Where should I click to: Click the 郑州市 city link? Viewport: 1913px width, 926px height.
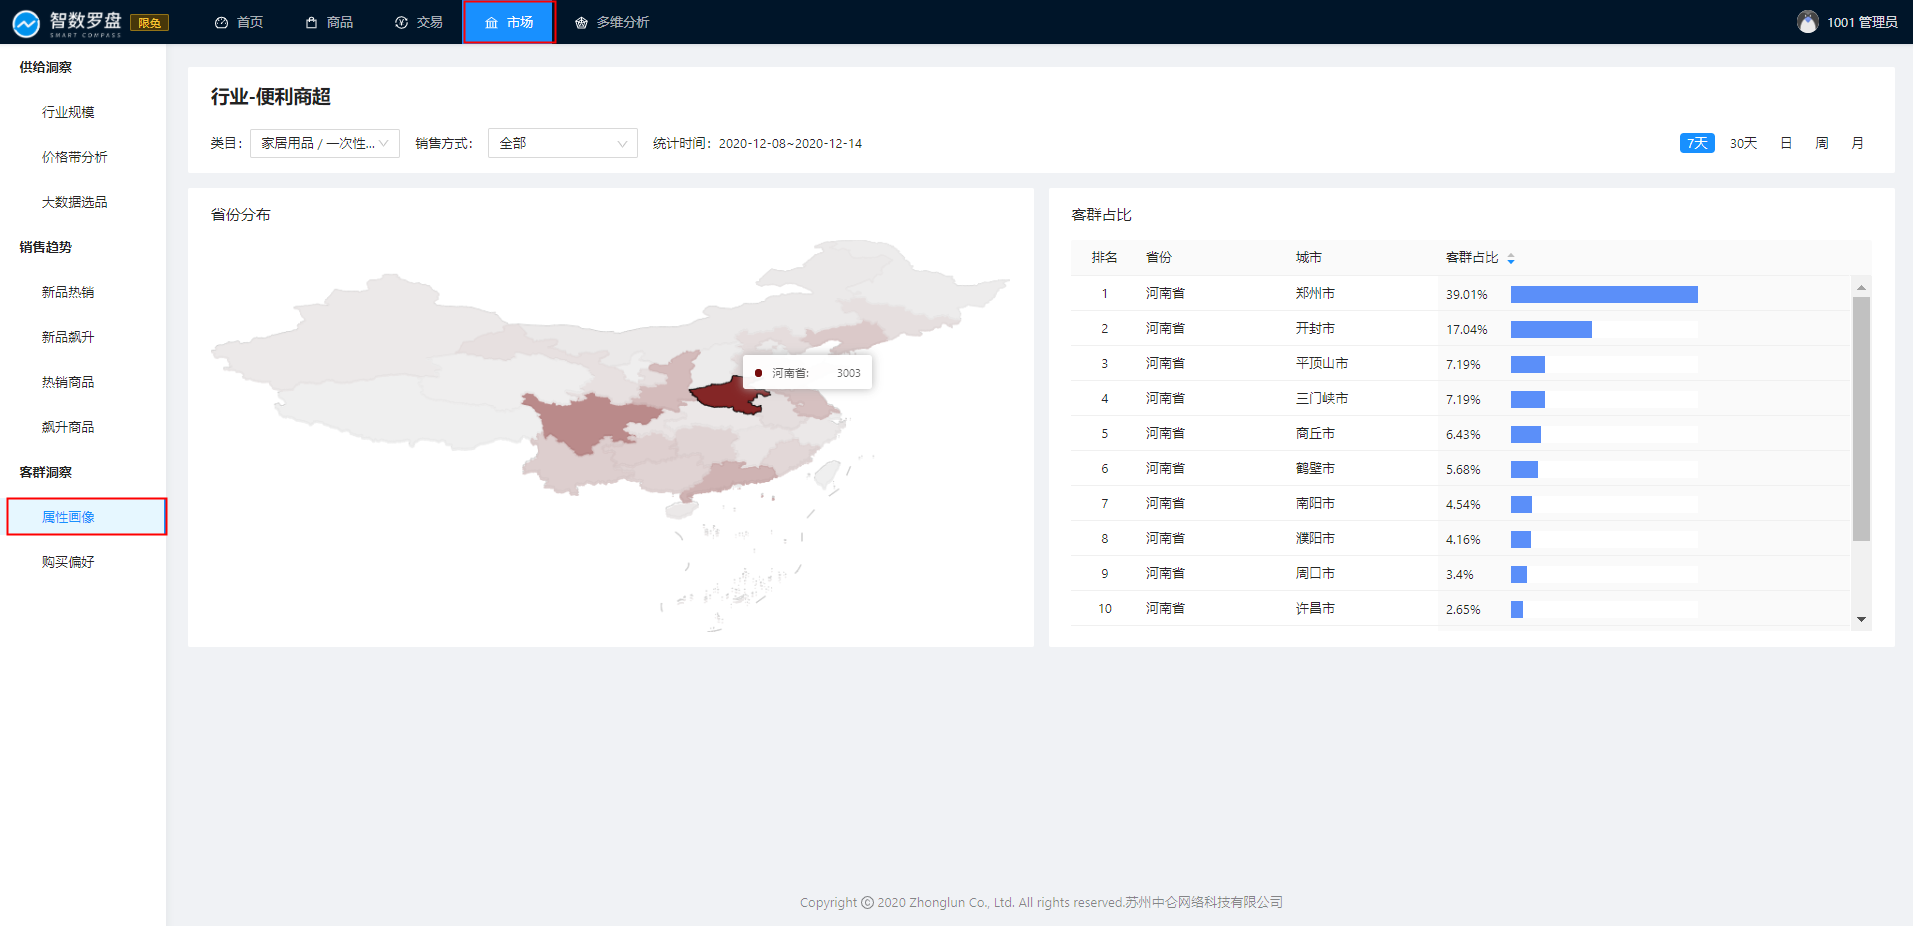pyautogui.click(x=1315, y=293)
